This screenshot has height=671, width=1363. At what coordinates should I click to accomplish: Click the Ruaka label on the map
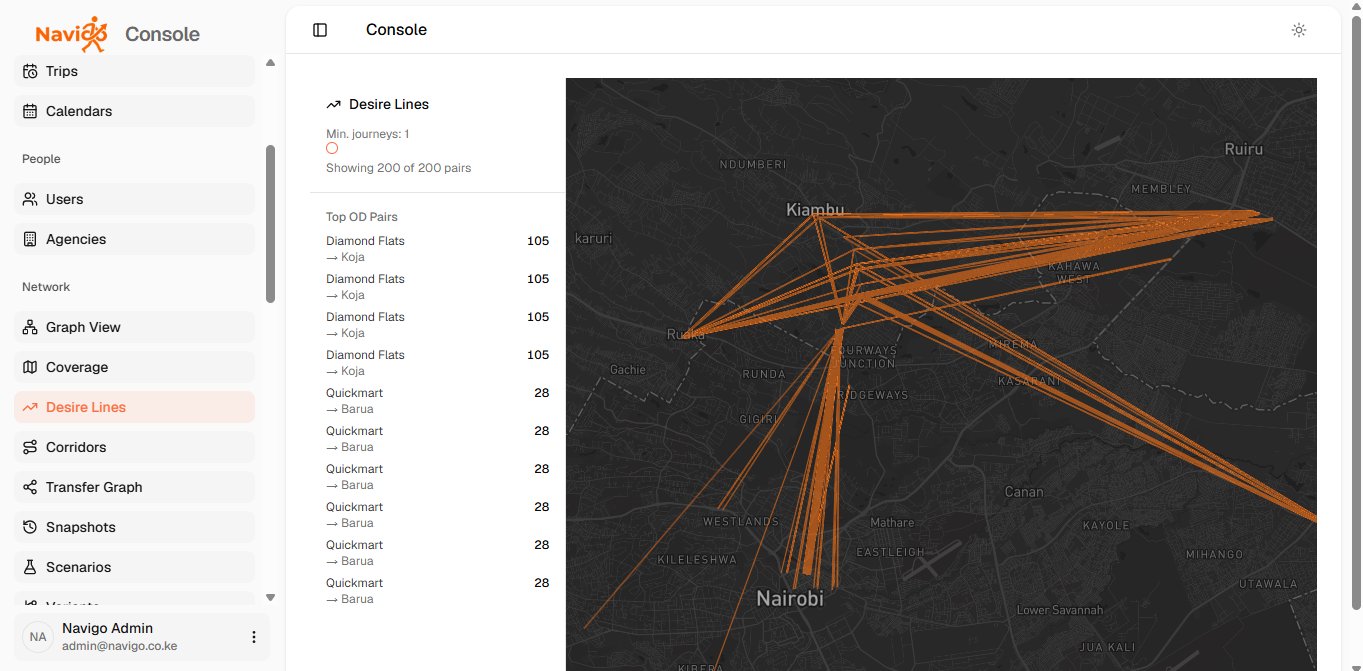click(x=686, y=335)
